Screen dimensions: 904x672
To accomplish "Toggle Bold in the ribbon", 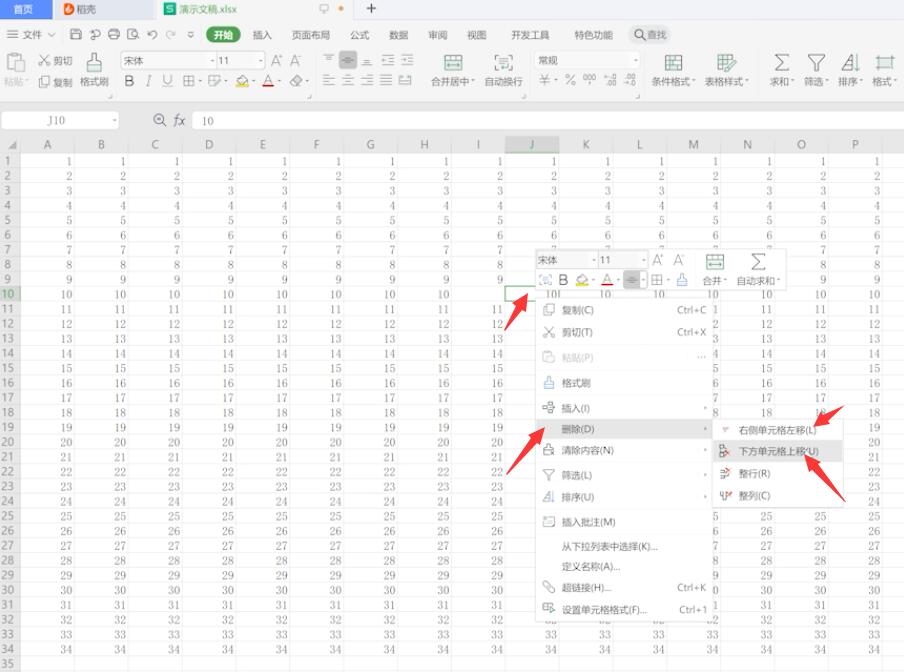I will [x=129, y=81].
